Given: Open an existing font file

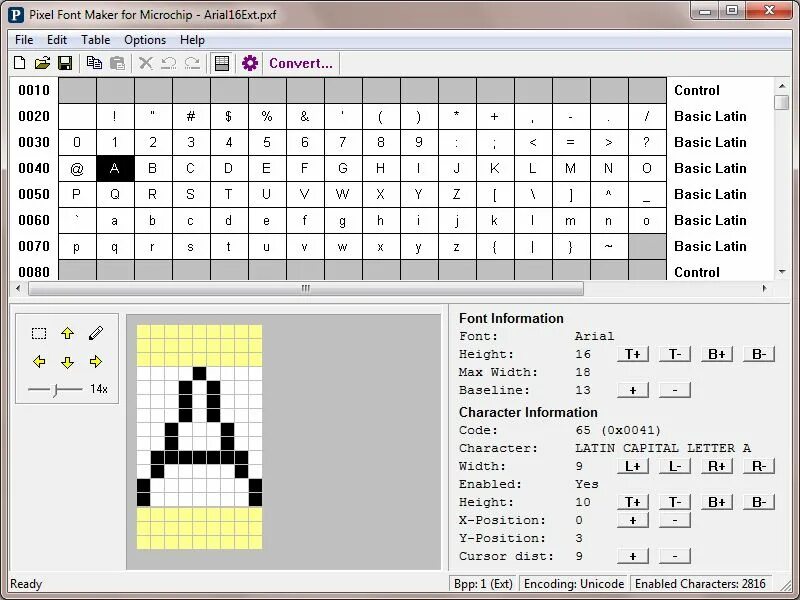Looking at the screenshot, I should [42, 62].
